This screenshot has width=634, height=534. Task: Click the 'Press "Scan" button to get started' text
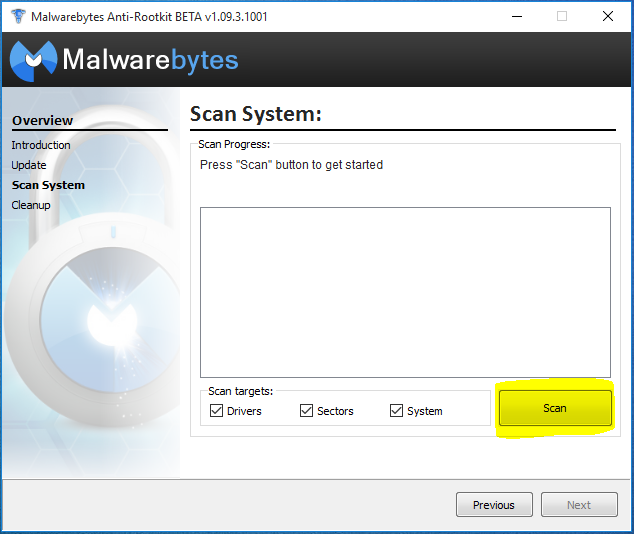pyautogui.click(x=292, y=165)
